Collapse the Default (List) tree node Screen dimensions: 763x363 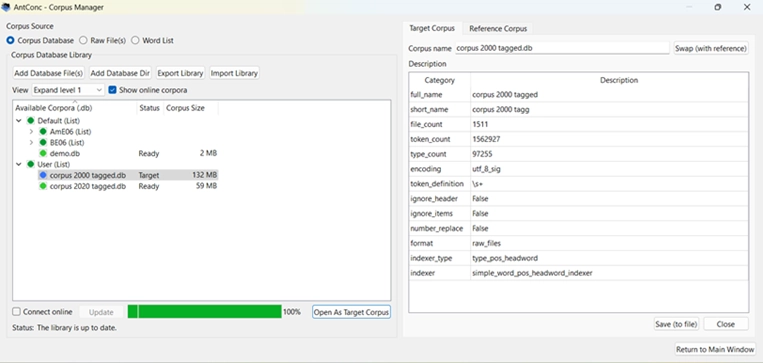(18, 121)
